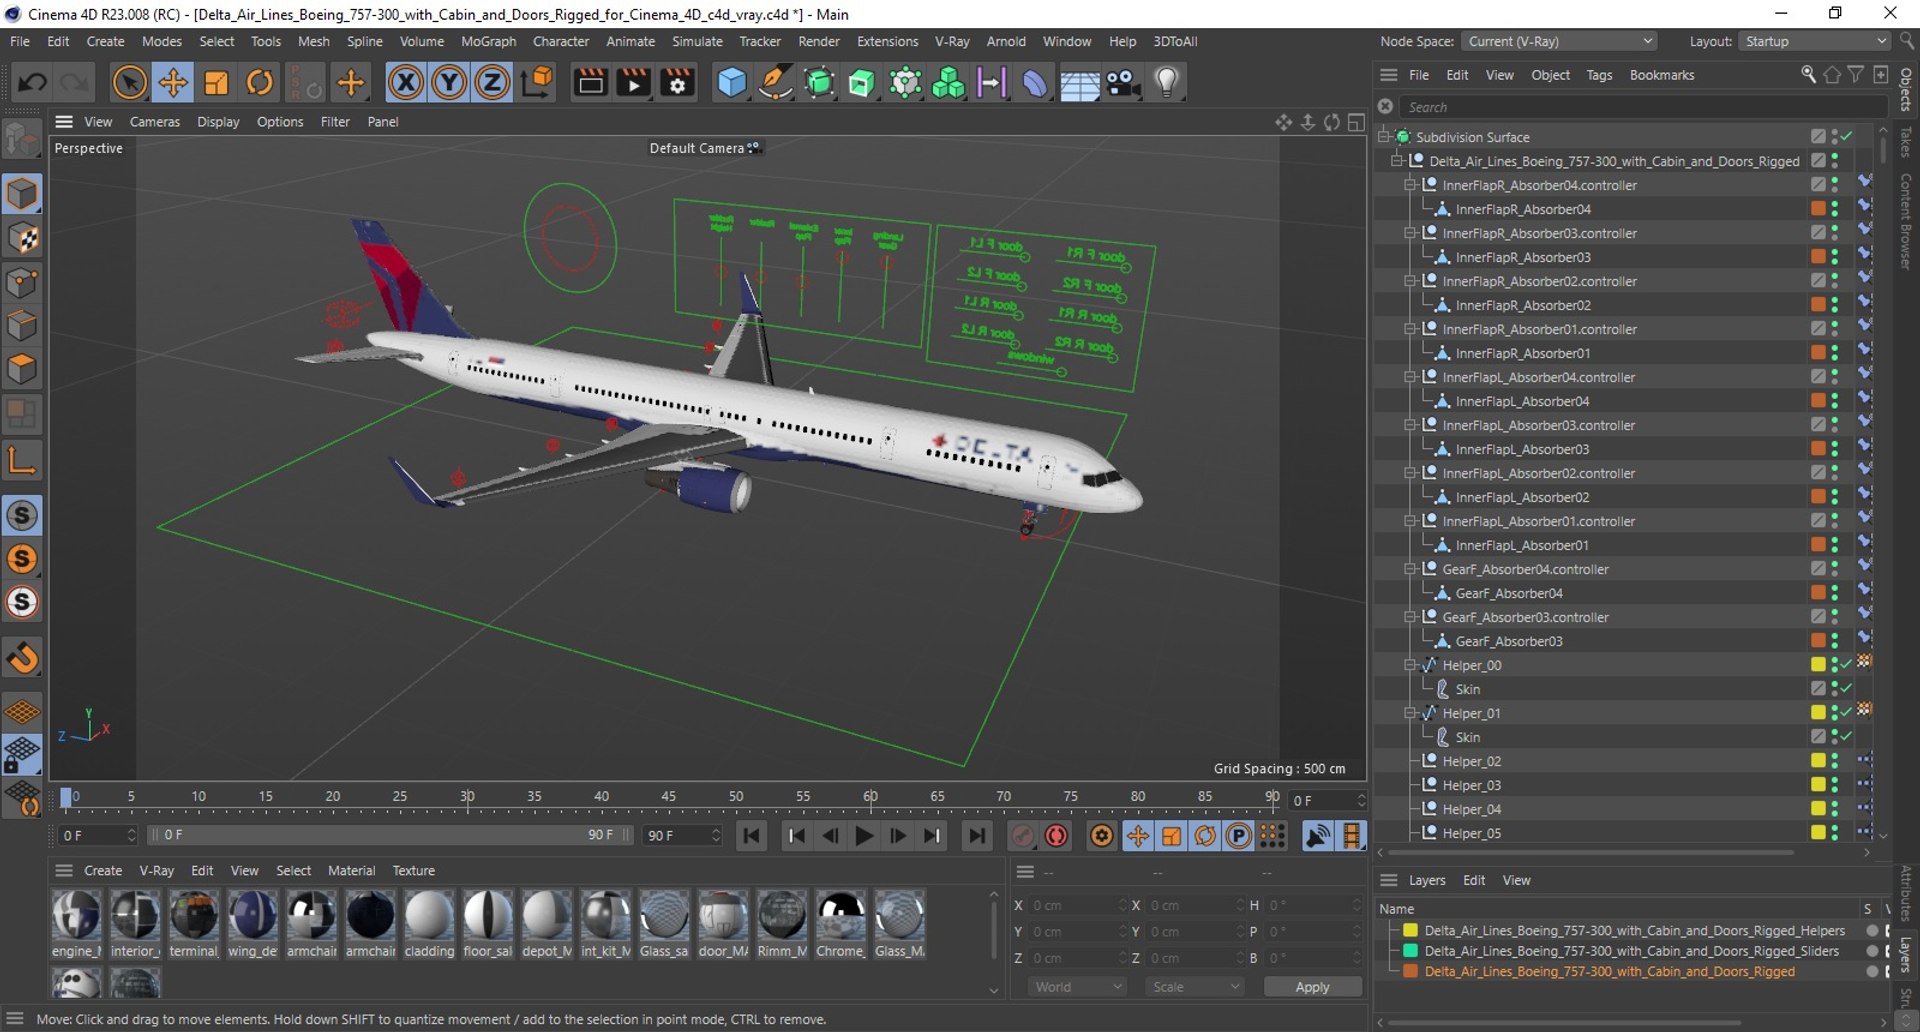This screenshot has width=1920, height=1032.
Task: Activate the Scale tool
Action: coord(216,82)
